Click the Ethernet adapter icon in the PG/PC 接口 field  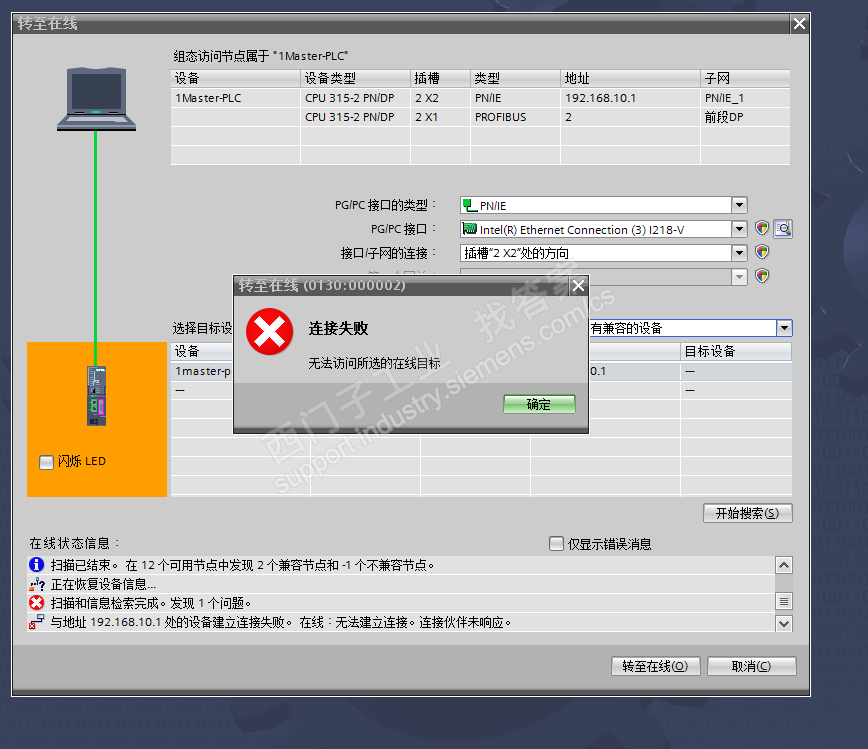tap(470, 229)
